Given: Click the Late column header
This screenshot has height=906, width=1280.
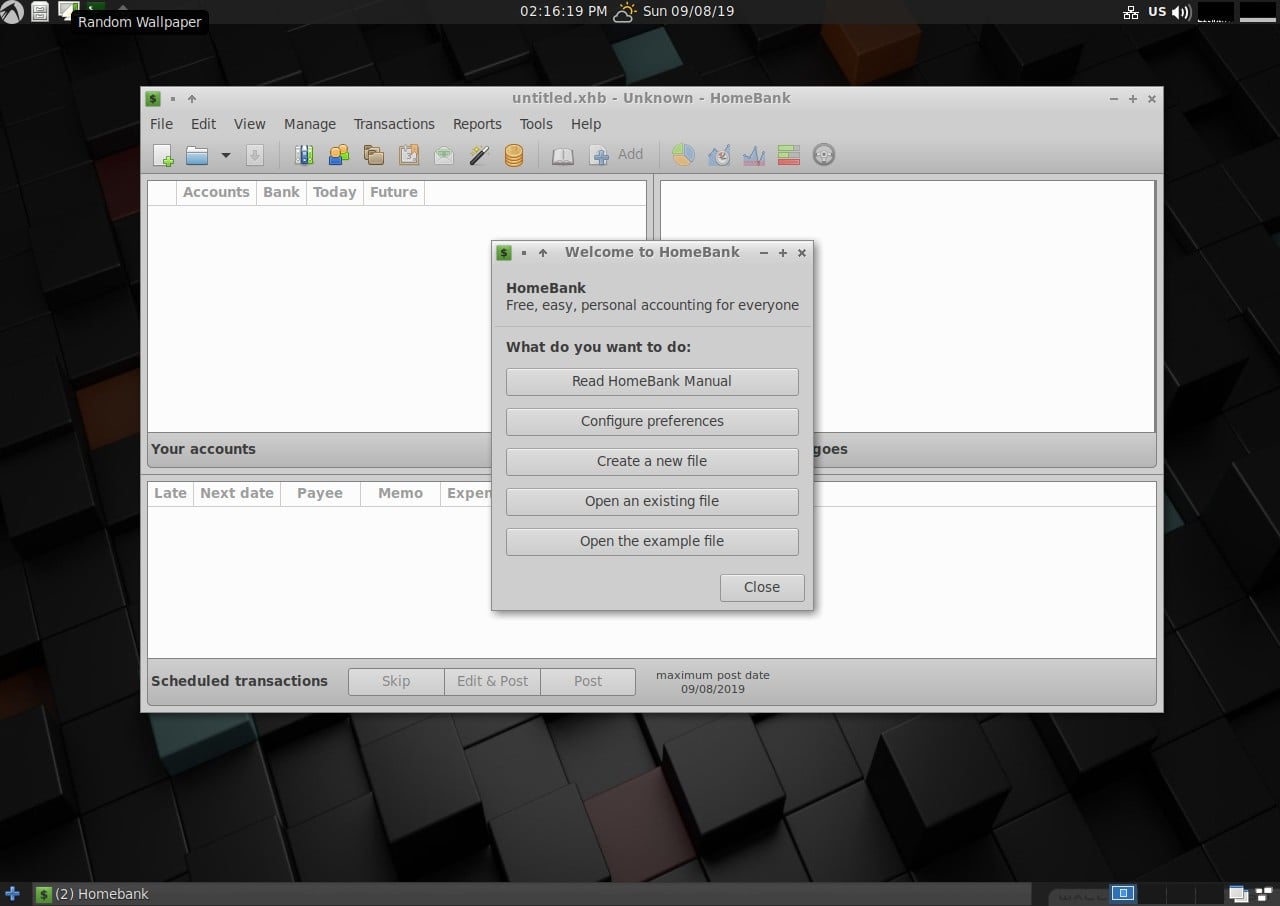Looking at the screenshot, I should click(x=170, y=493).
